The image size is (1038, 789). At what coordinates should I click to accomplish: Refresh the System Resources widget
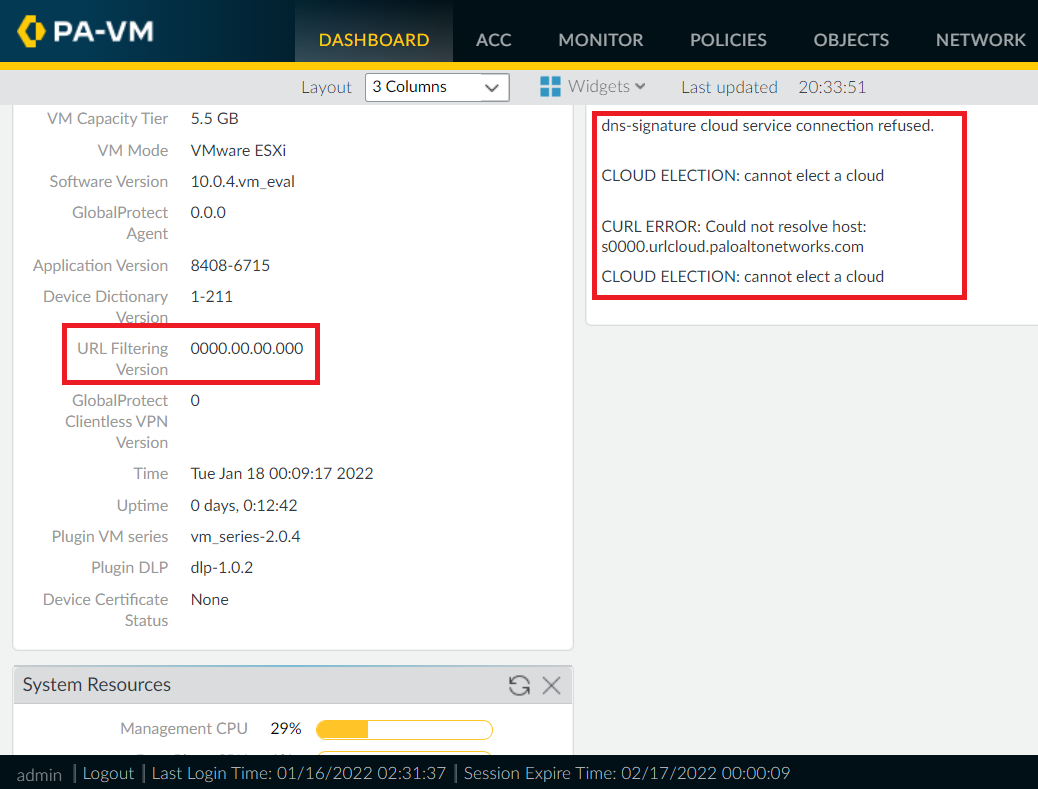tap(520, 685)
